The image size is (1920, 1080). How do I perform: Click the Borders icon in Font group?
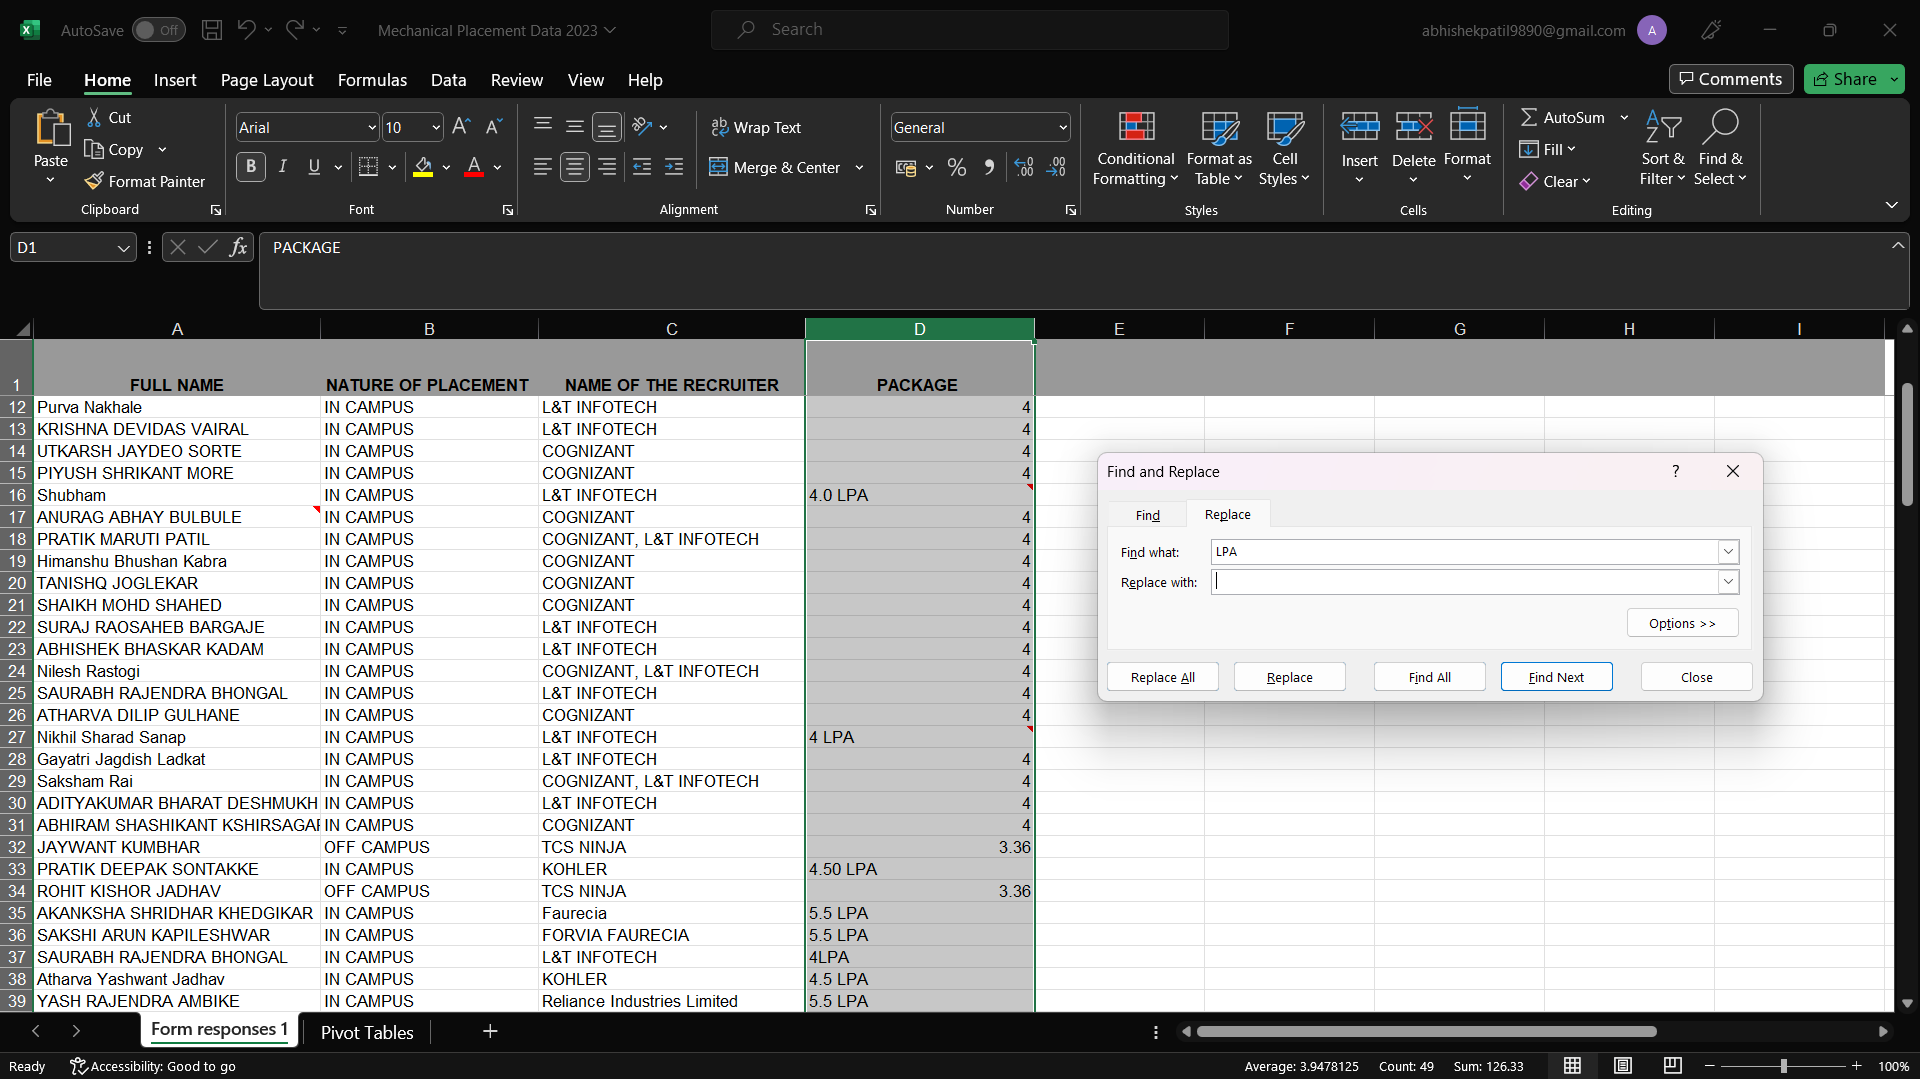click(368, 167)
